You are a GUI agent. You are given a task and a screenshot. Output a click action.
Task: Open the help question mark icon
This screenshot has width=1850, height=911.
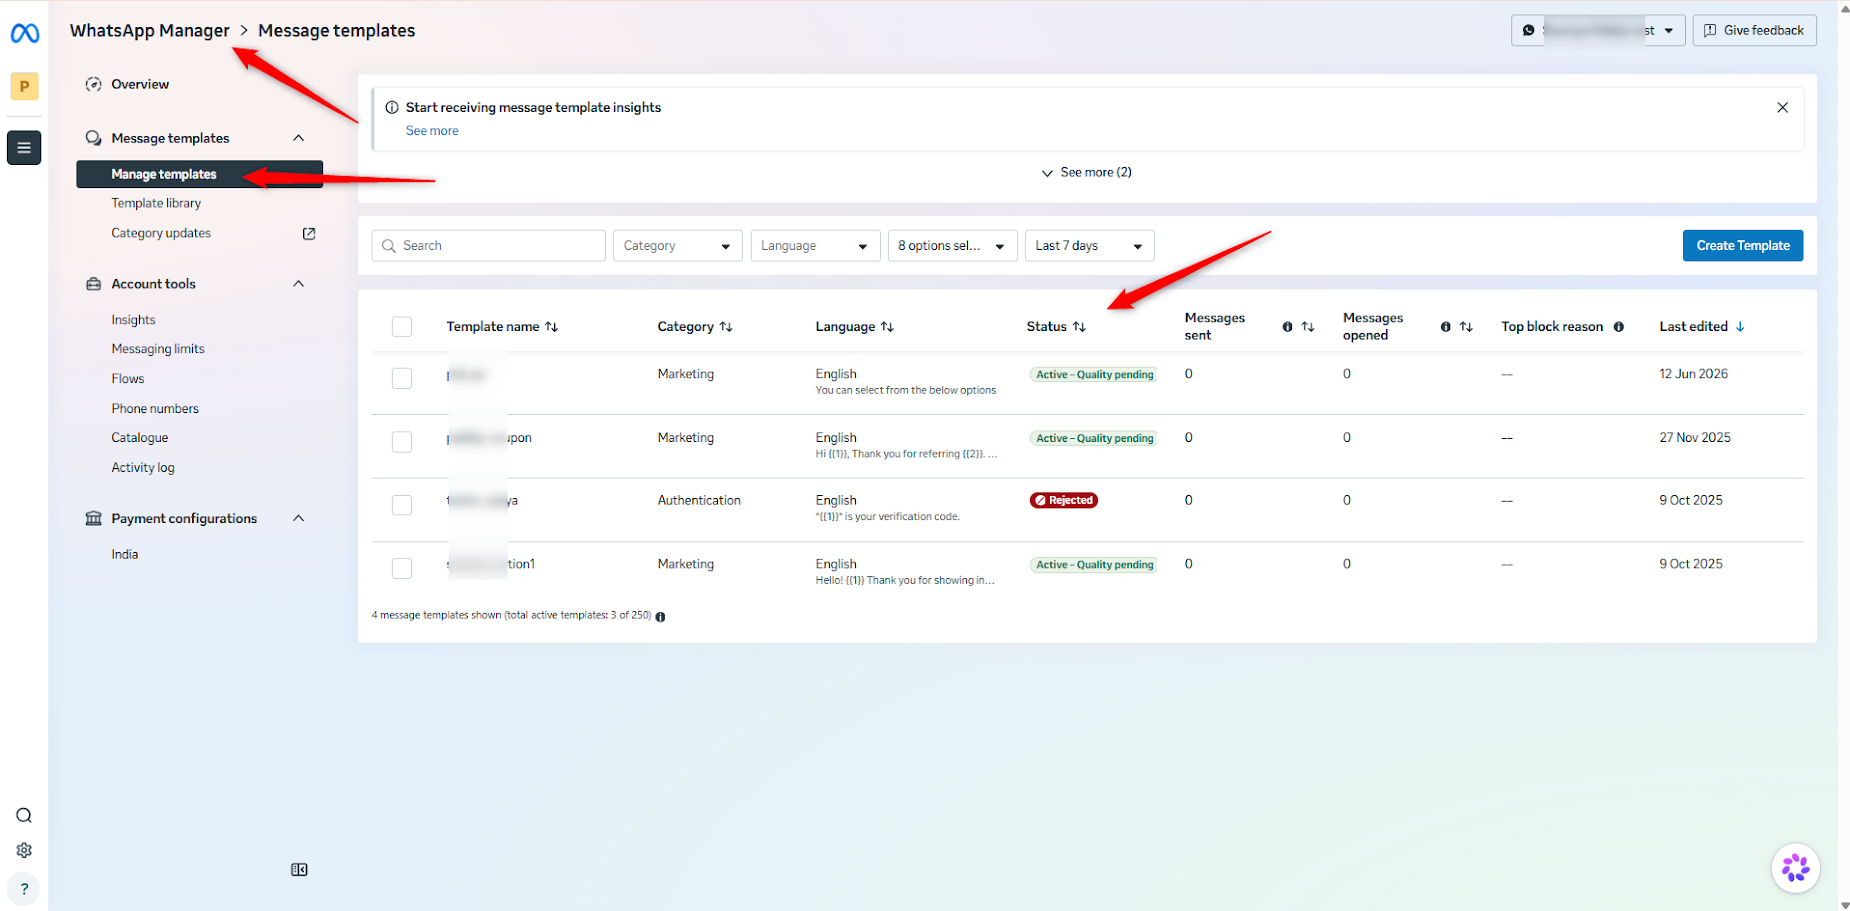click(x=24, y=889)
